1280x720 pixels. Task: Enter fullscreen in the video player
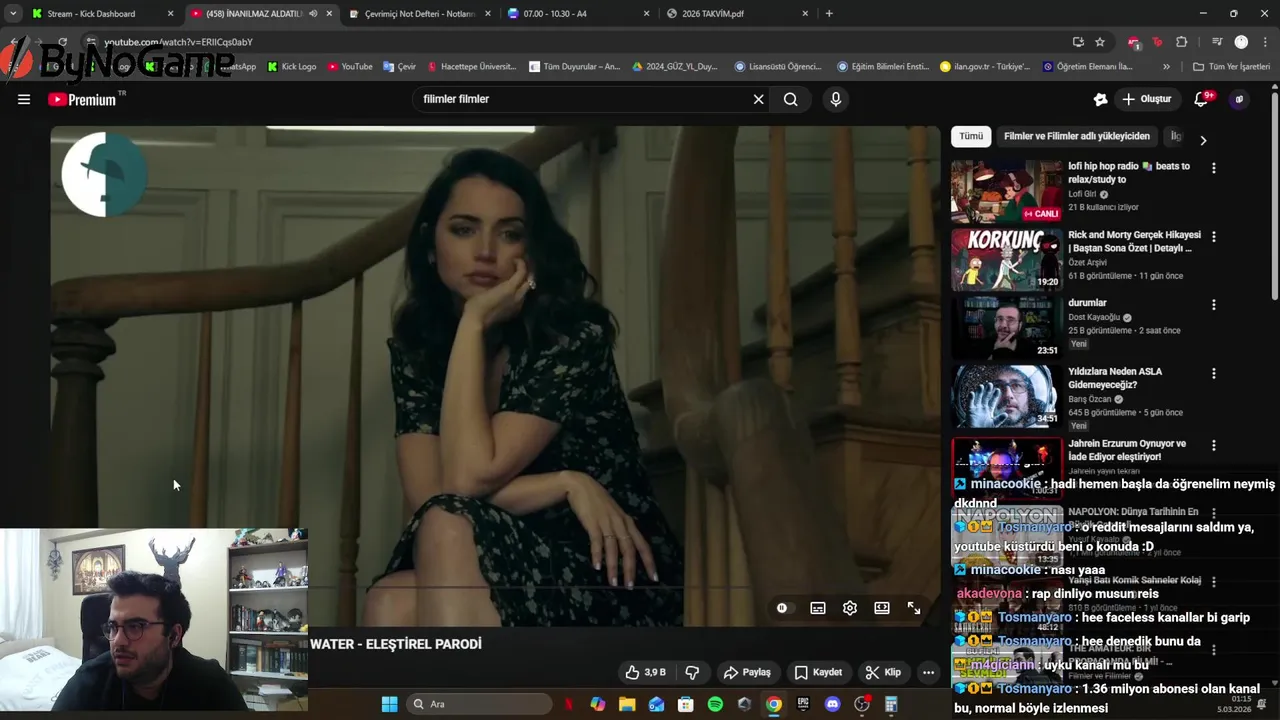point(914,608)
